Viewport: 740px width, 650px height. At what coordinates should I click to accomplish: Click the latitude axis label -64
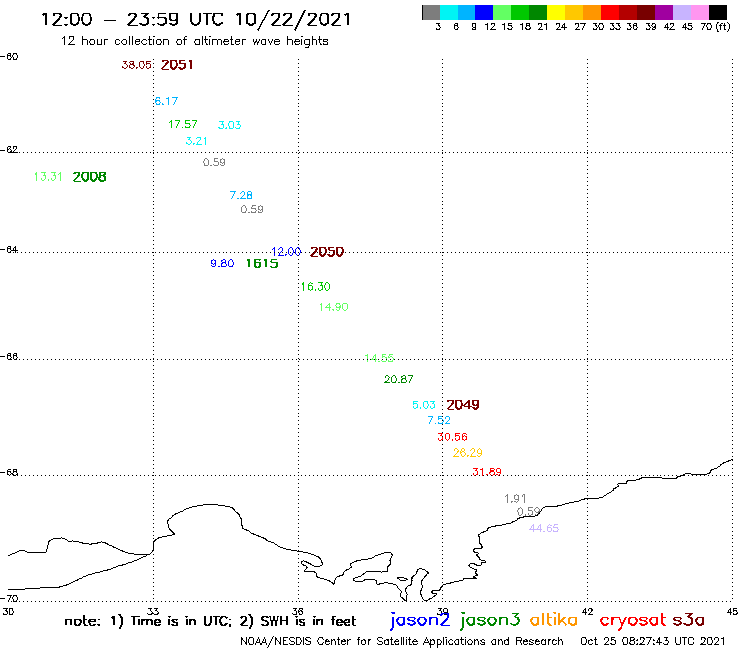click(x=9, y=249)
